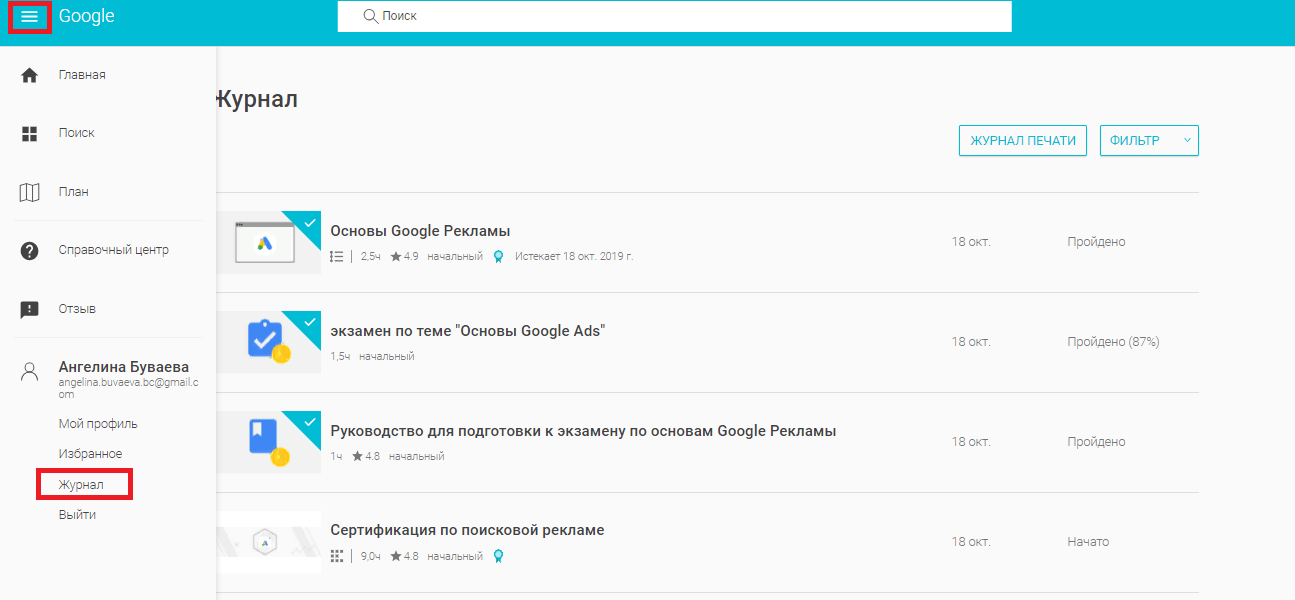
Task: Select Избранное in the sidebar
Action: (x=90, y=454)
